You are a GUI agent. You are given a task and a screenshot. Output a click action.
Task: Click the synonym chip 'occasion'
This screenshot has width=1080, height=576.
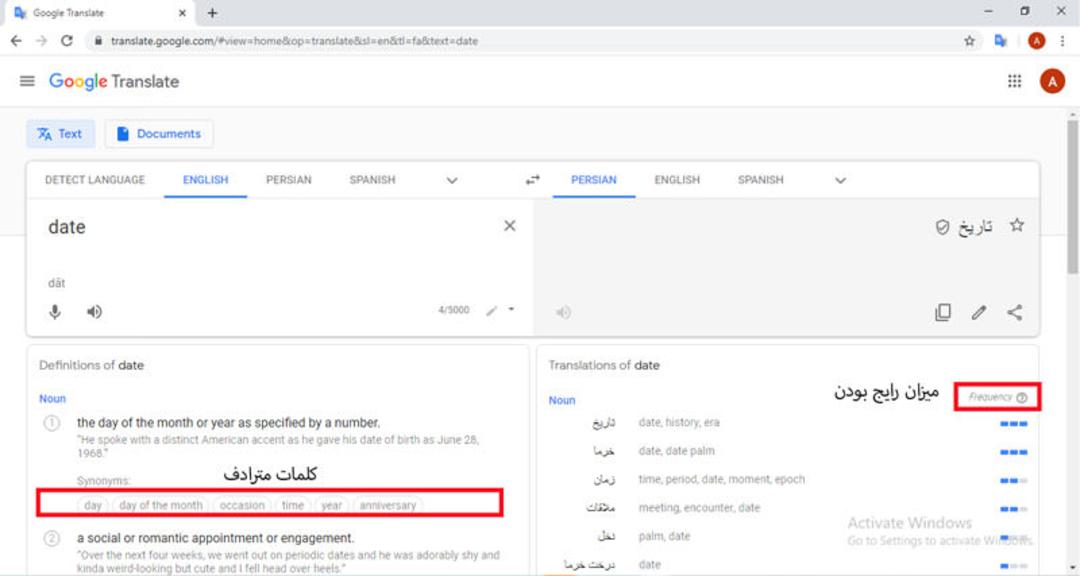click(242, 505)
